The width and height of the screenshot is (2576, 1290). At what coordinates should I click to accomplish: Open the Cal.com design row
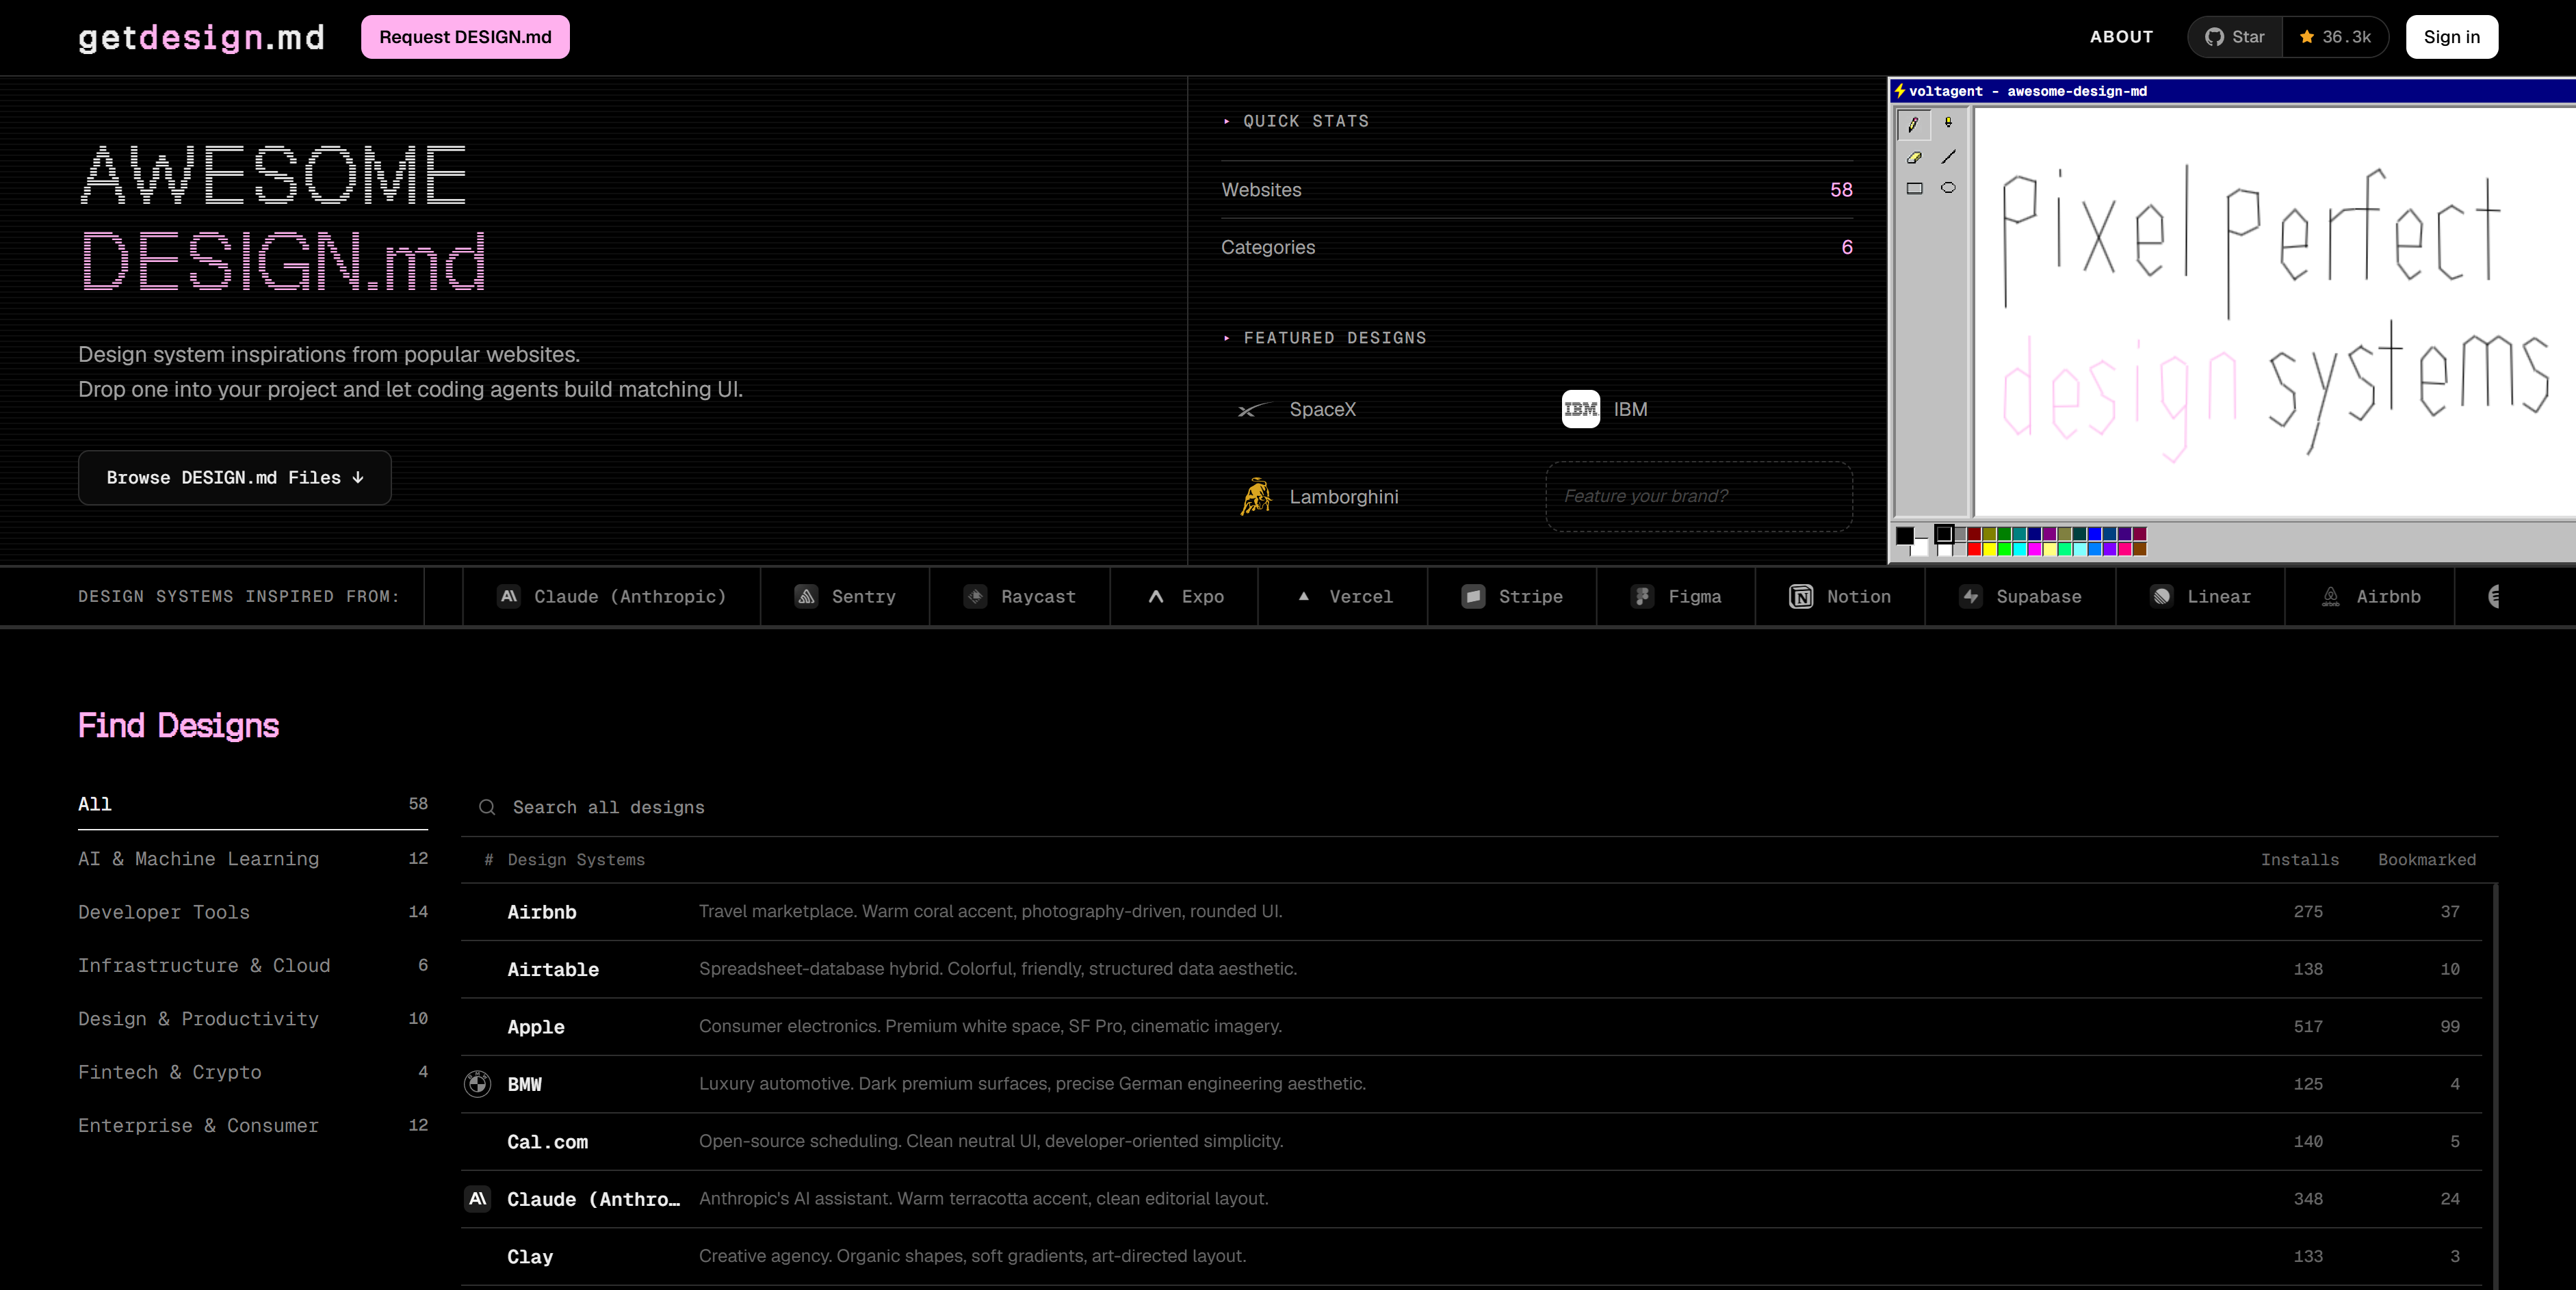[x=1471, y=1142]
